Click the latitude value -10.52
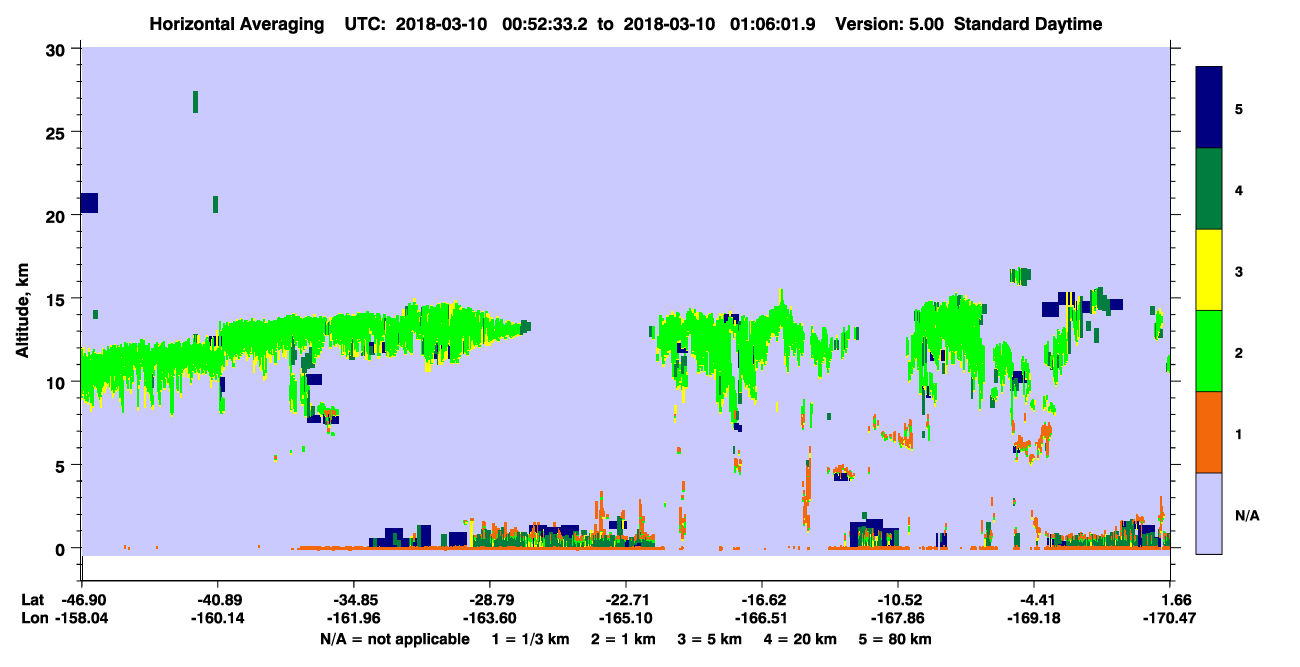Image resolution: width=1300 pixels, height=667 pixels. click(898, 600)
